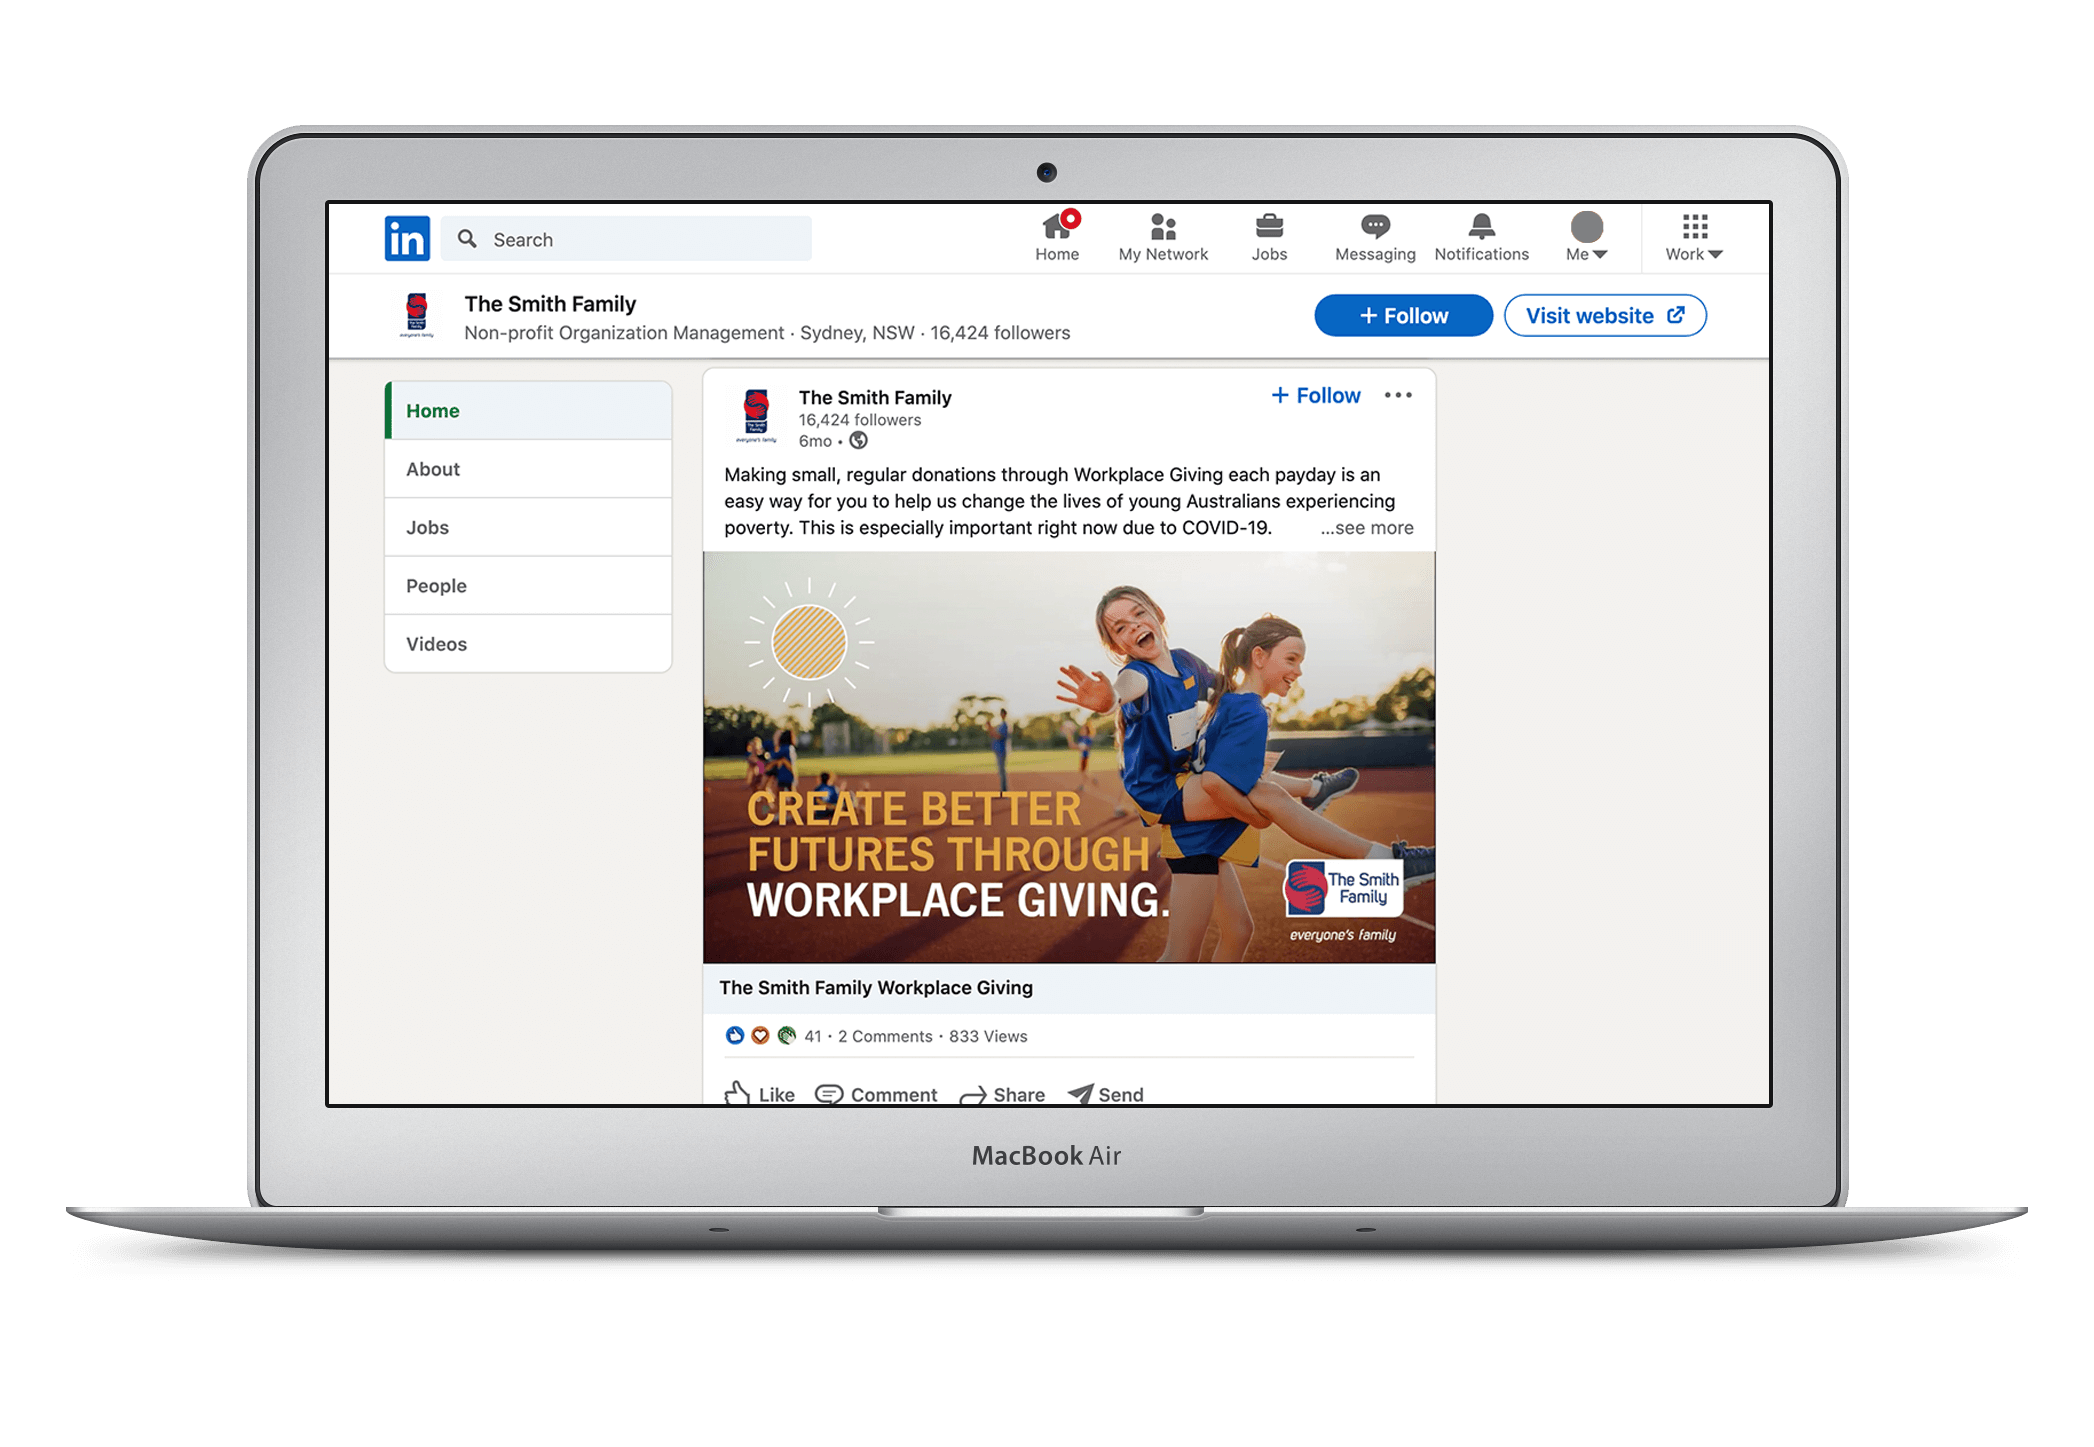The height and width of the screenshot is (1447, 2094).
Task: Open the 2 Comments link
Action: coord(885,1037)
